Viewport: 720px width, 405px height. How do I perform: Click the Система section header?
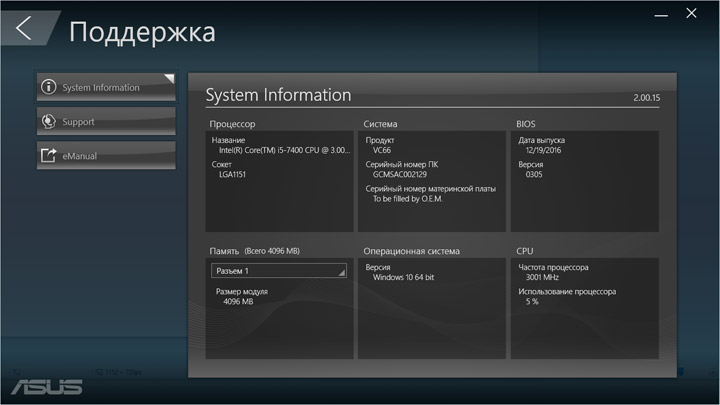380,124
